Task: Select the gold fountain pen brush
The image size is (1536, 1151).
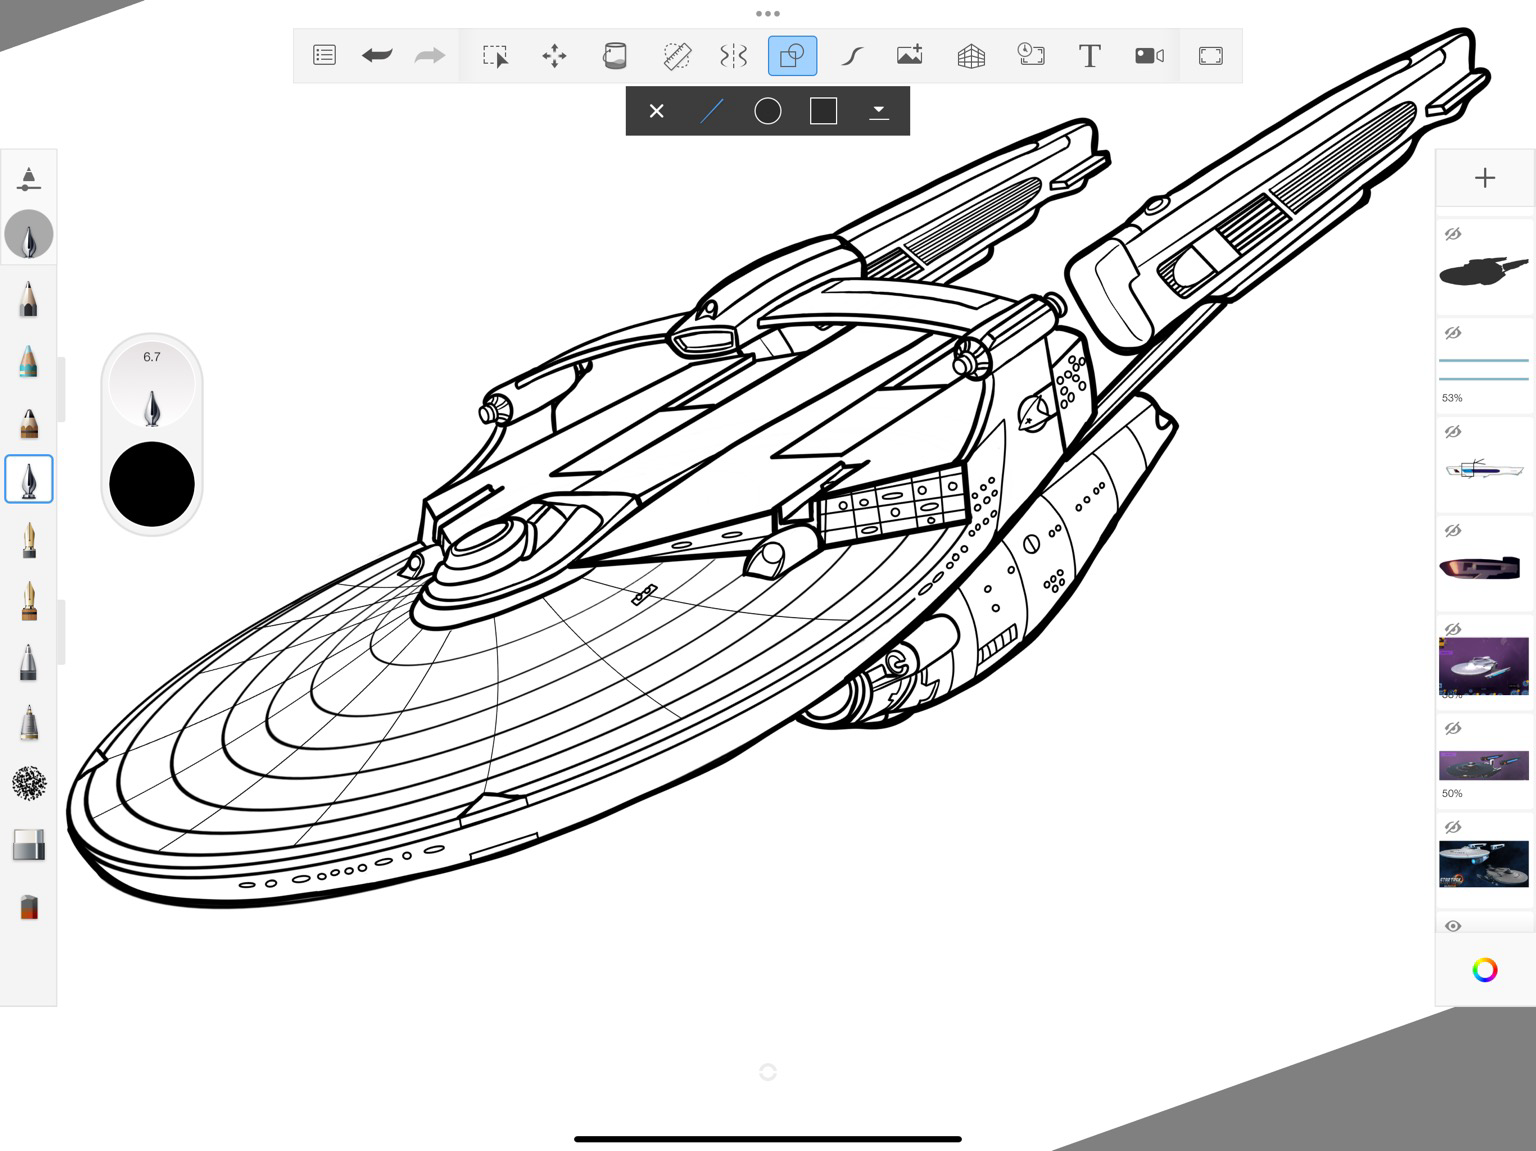Action: pos(29,541)
